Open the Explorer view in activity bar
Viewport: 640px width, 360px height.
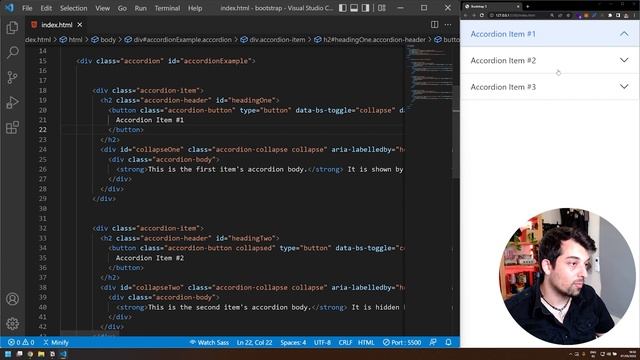pyautogui.click(x=12, y=28)
